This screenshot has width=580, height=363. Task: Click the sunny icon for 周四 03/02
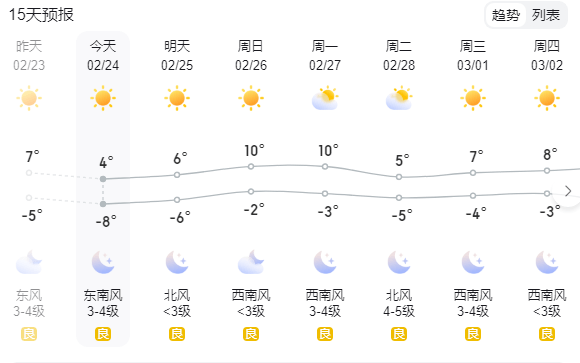pos(547,98)
